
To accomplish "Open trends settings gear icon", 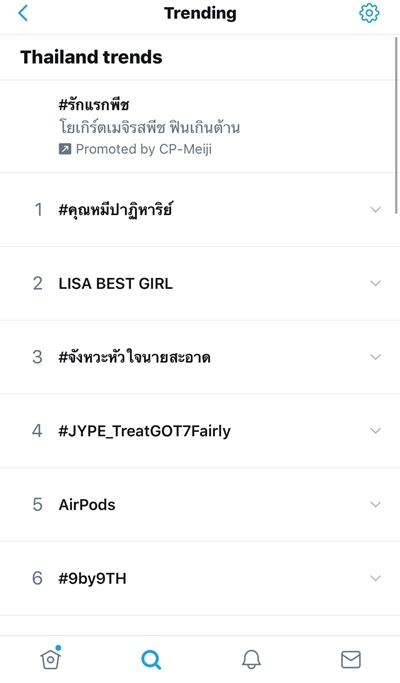I will 369,13.
